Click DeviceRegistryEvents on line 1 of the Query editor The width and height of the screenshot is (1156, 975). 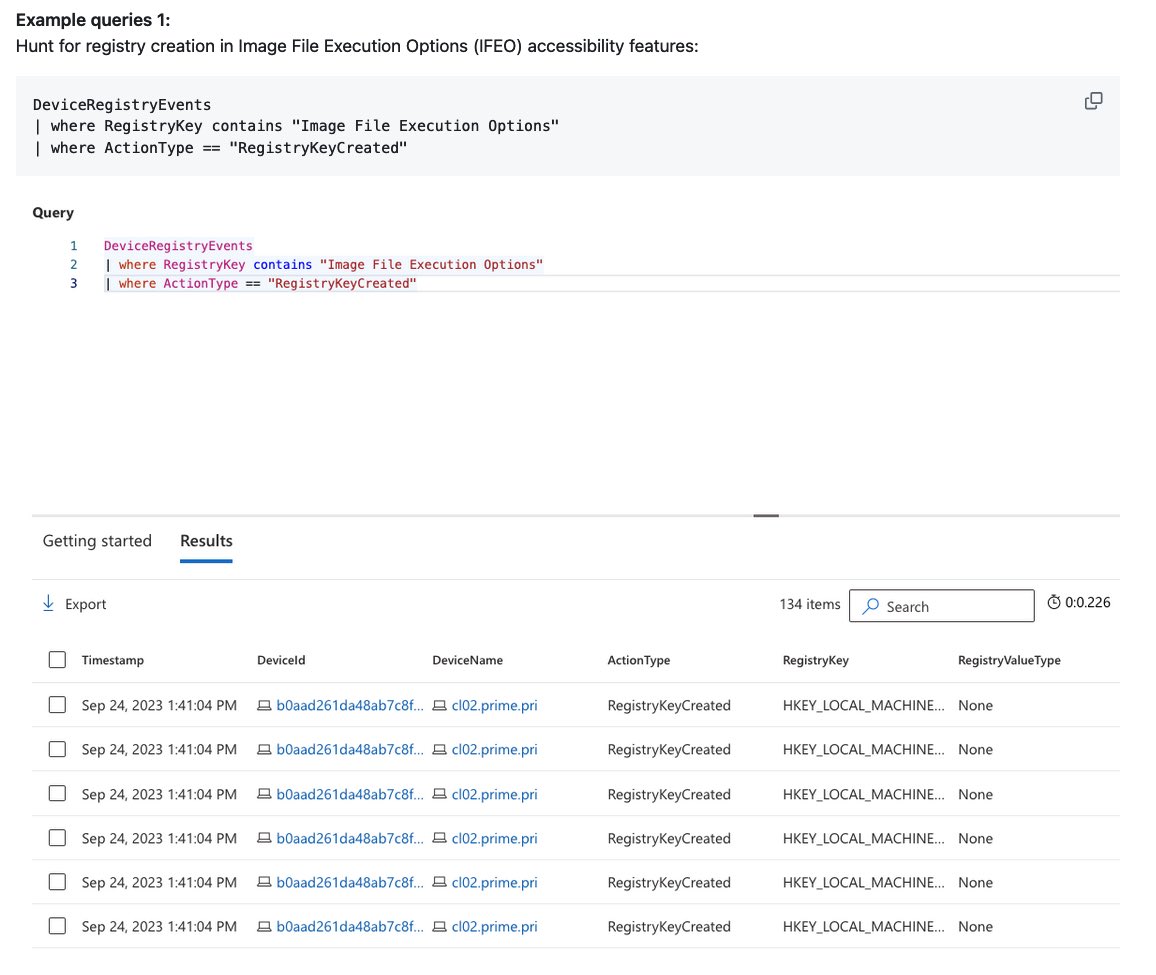point(178,246)
